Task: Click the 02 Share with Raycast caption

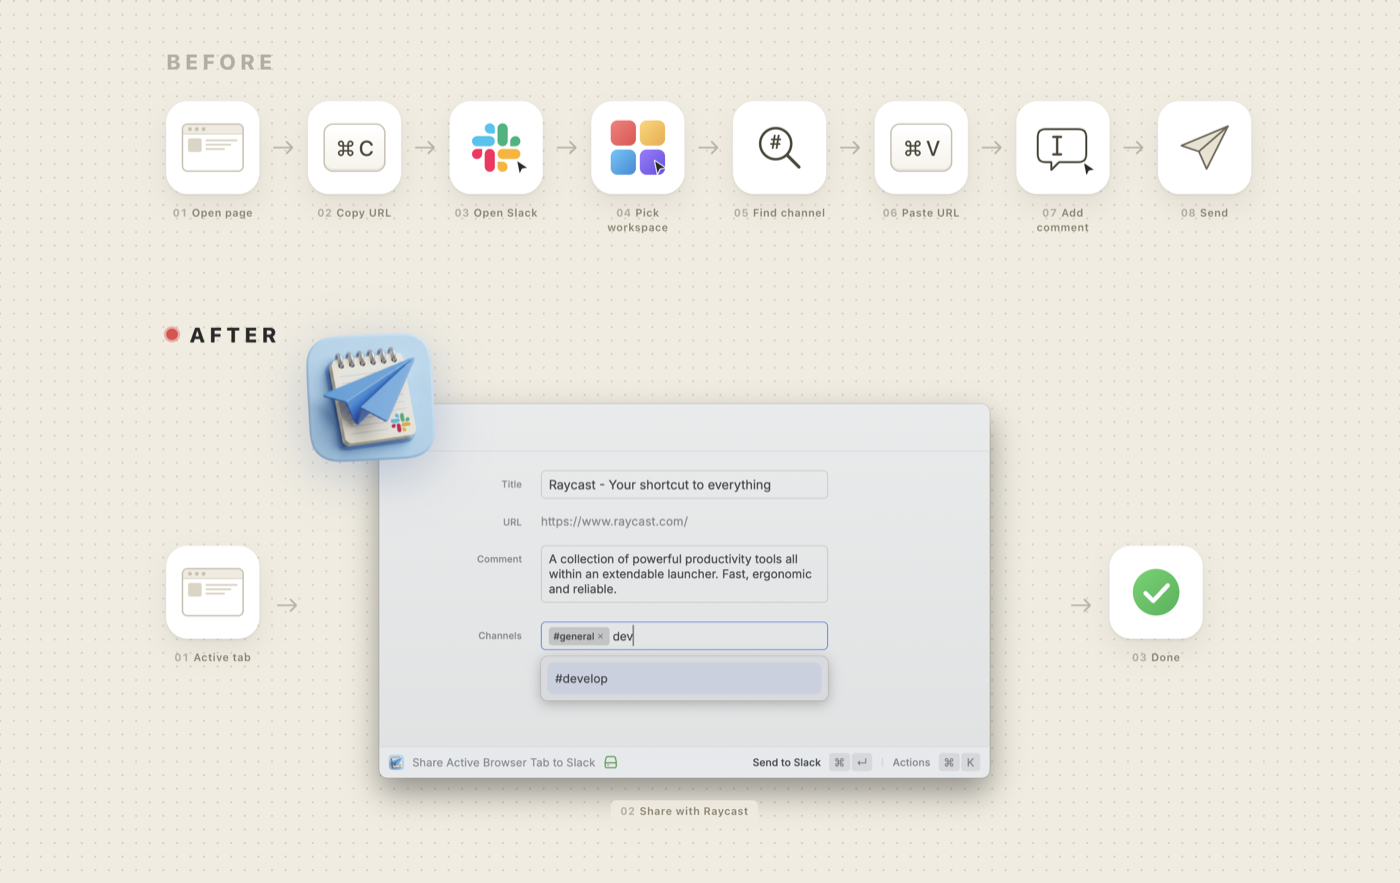Action: [684, 811]
